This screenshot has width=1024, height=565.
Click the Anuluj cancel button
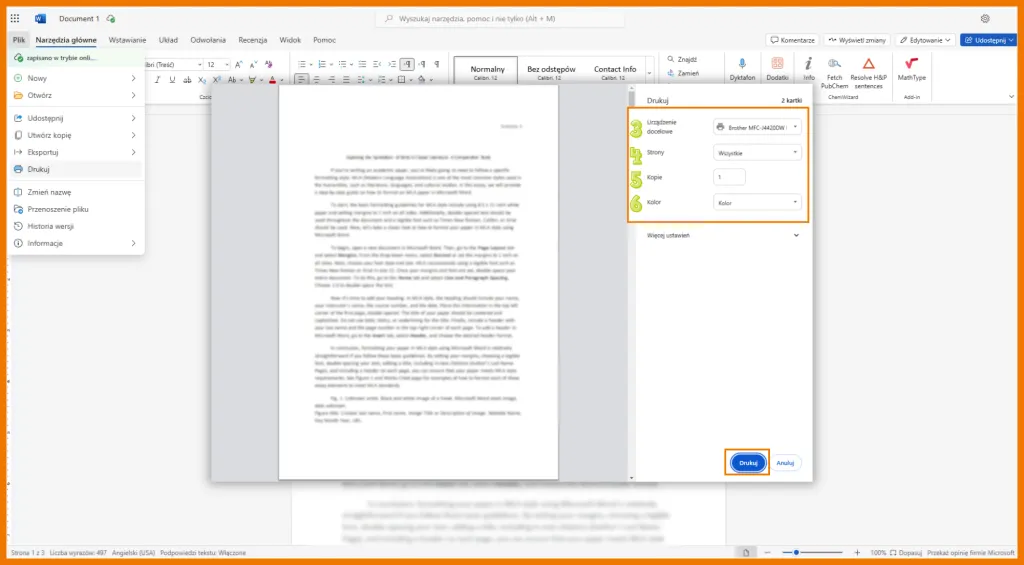[x=785, y=463]
